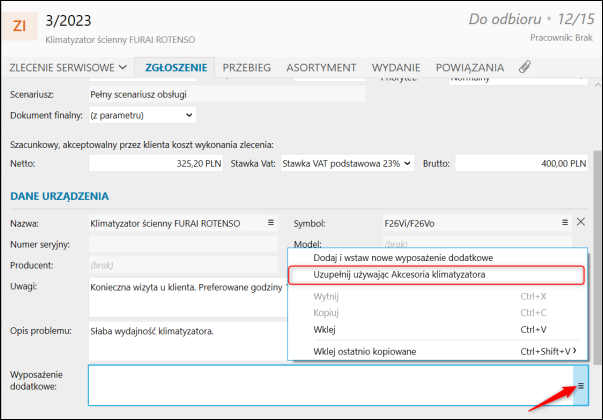The image size is (603, 420).
Task: Click into the Netto amount field
Action: [156, 163]
